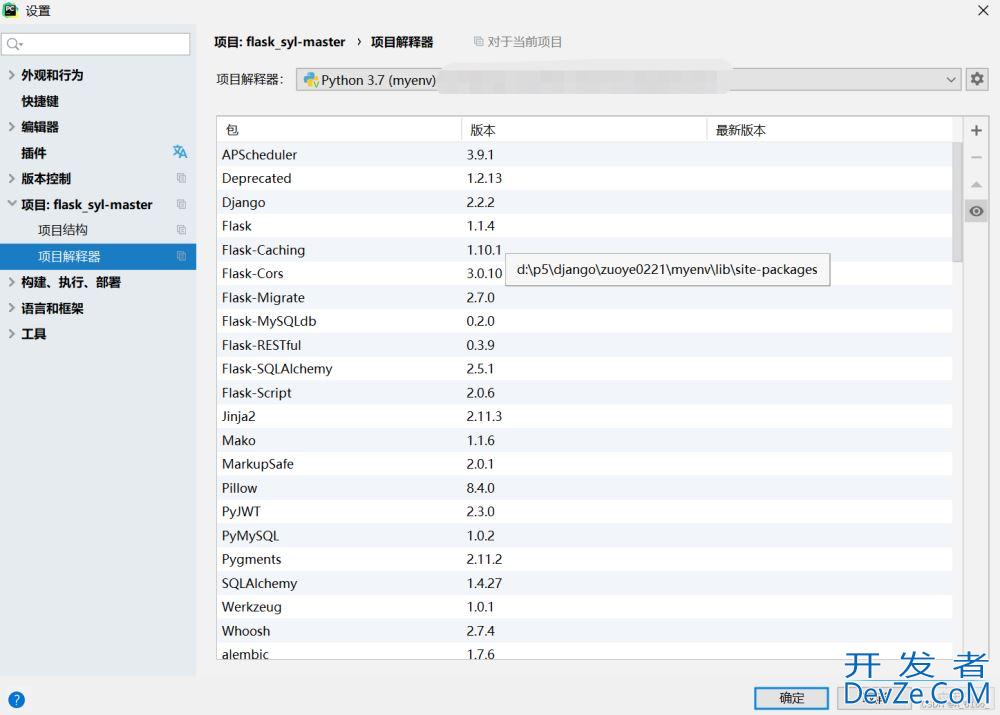Install a package with the plus button
Screen dimensions: 1000x715
click(x=976, y=131)
